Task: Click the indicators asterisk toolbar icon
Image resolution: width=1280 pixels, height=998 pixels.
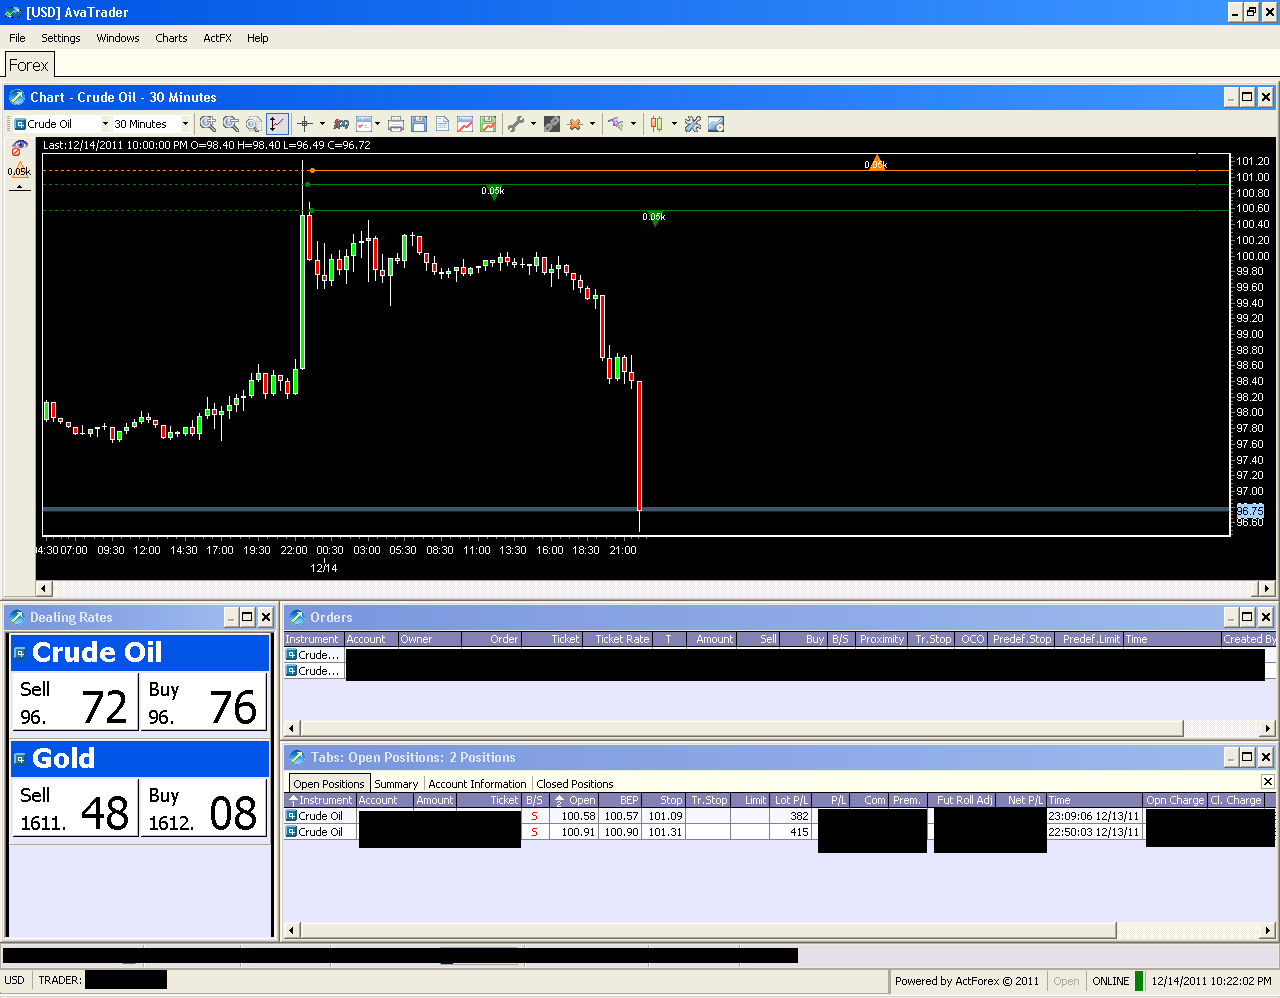Action: [x=575, y=124]
